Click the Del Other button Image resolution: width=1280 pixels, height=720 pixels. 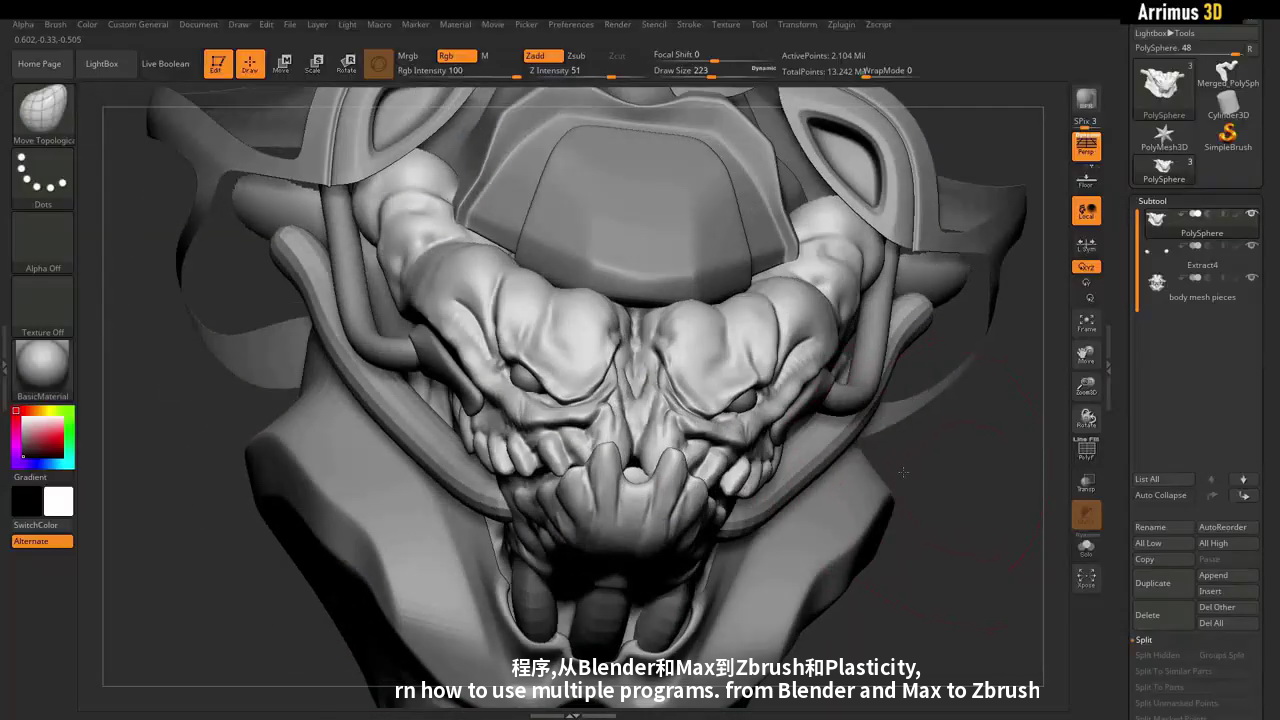pos(1228,607)
